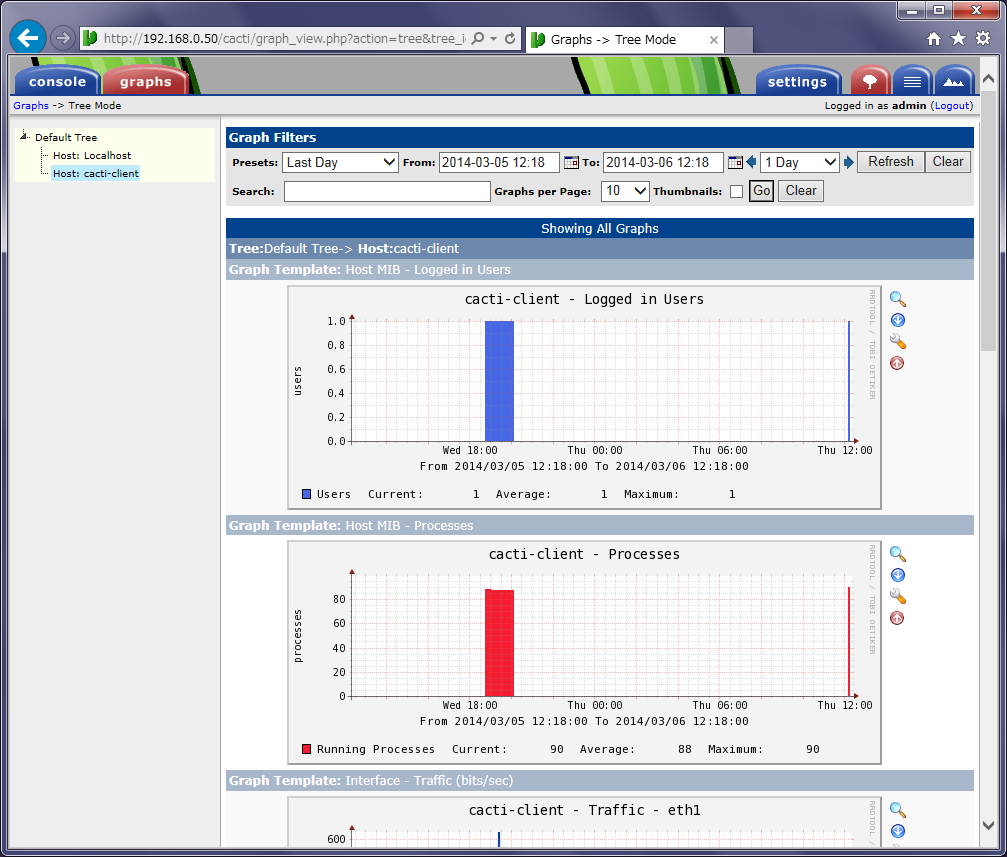The image size is (1007, 857).
Task: Open Graphs per Page dropdown
Action: click(x=625, y=191)
